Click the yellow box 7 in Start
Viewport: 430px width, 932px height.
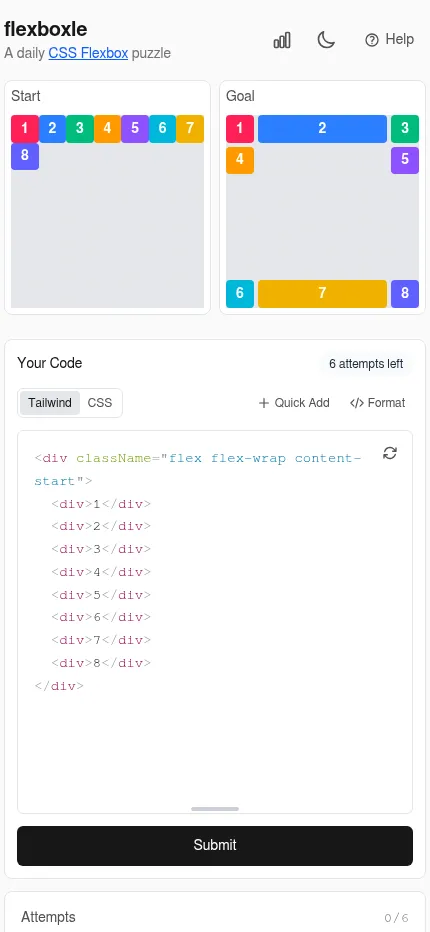click(190, 128)
